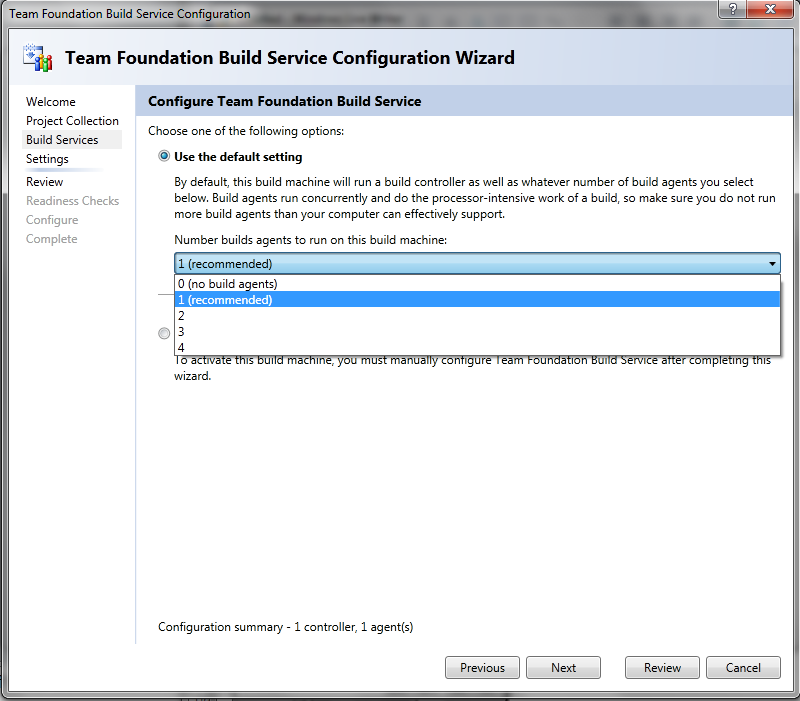800x701 pixels.
Task: Choose '0 (no build agents)' from the list
Action: (477, 284)
